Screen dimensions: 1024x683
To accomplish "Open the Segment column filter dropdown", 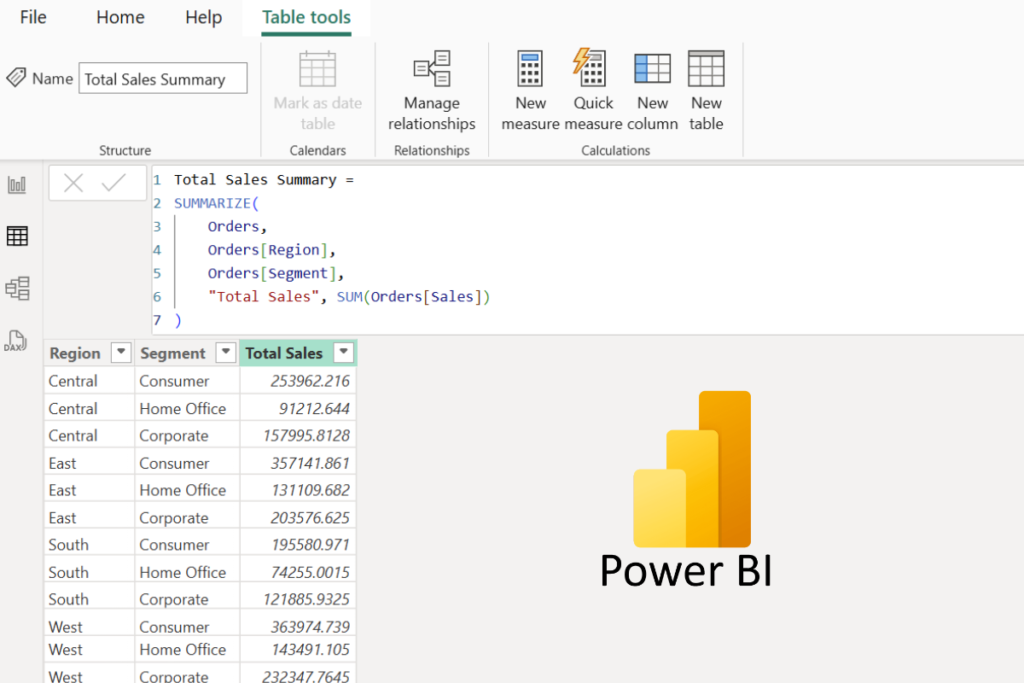I will click(224, 352).
